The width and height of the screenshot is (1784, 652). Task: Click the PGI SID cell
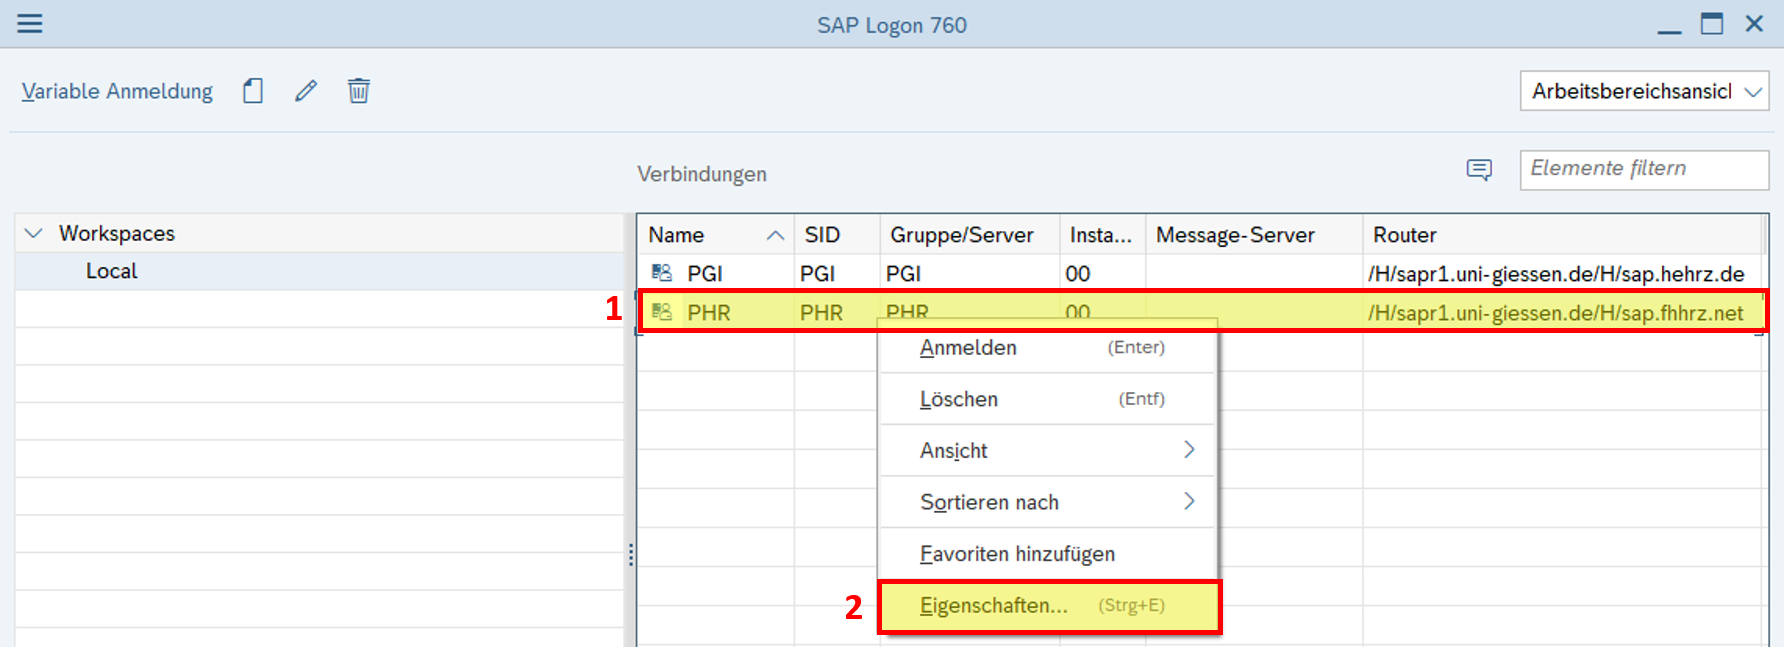(x=817, y=273)
